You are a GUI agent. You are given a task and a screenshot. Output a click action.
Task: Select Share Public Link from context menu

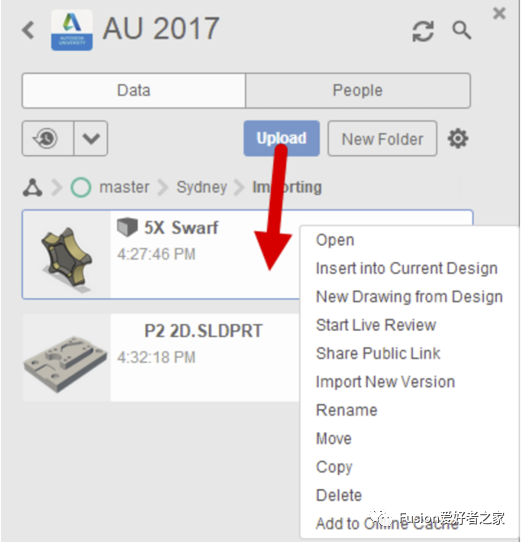(x=378, y=353)
